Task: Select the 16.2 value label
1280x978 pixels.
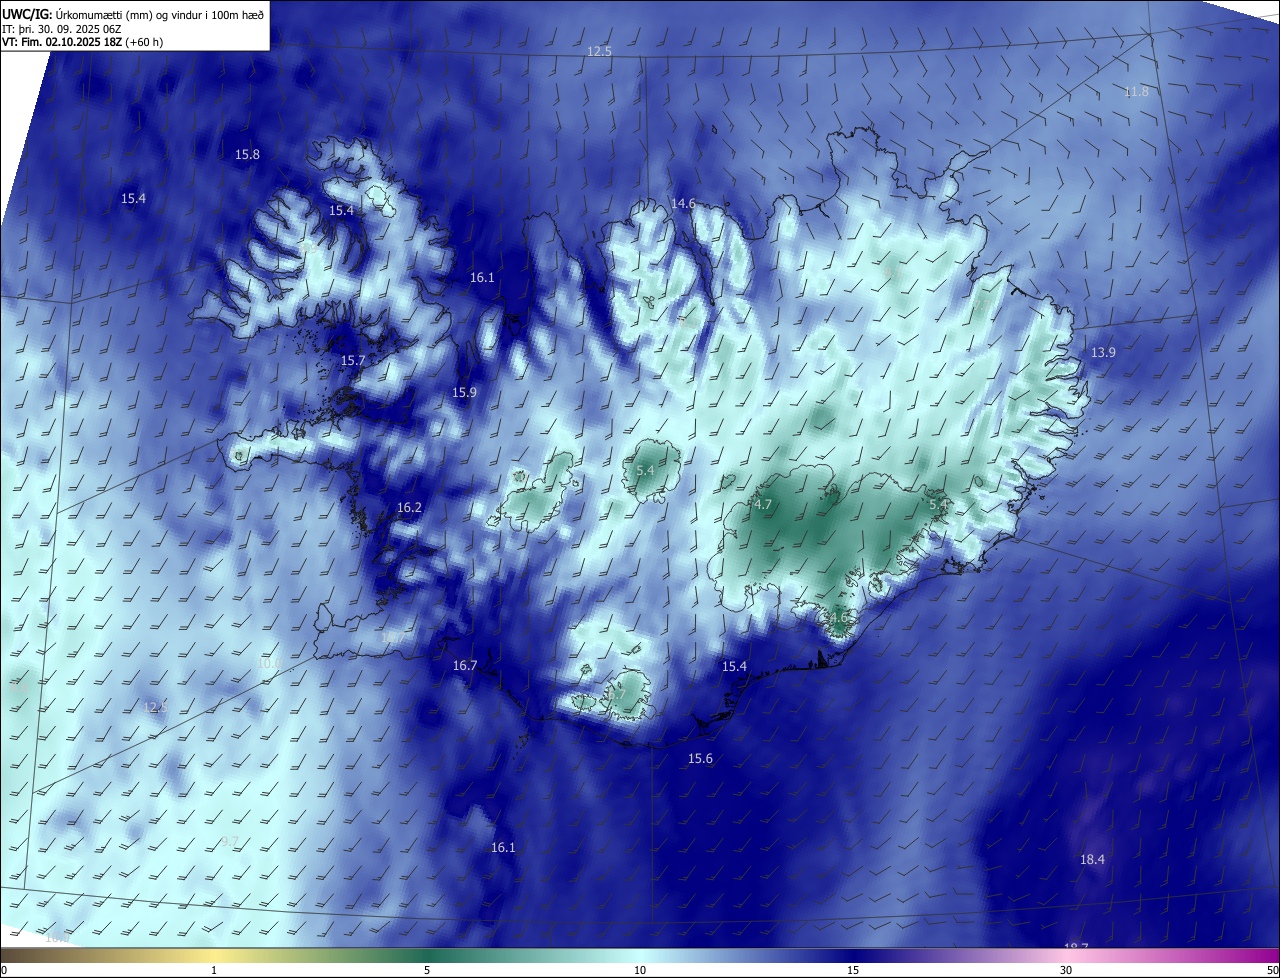Action: (409, 508)
